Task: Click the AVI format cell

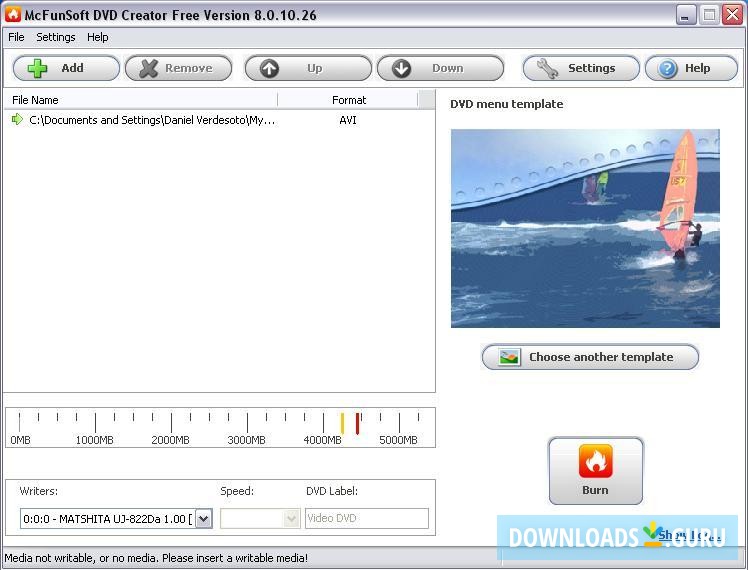Action: tap(348, 120)
